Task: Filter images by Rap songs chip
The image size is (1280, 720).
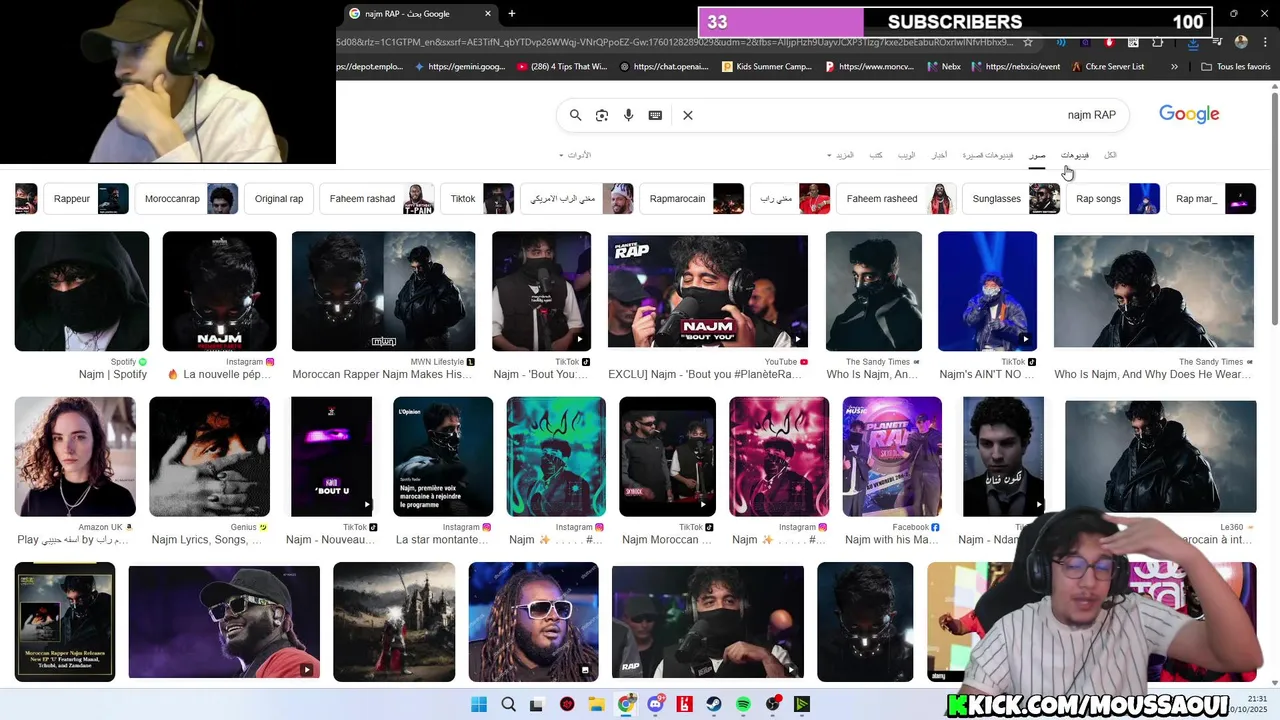Action: (x=1114, y=199)
